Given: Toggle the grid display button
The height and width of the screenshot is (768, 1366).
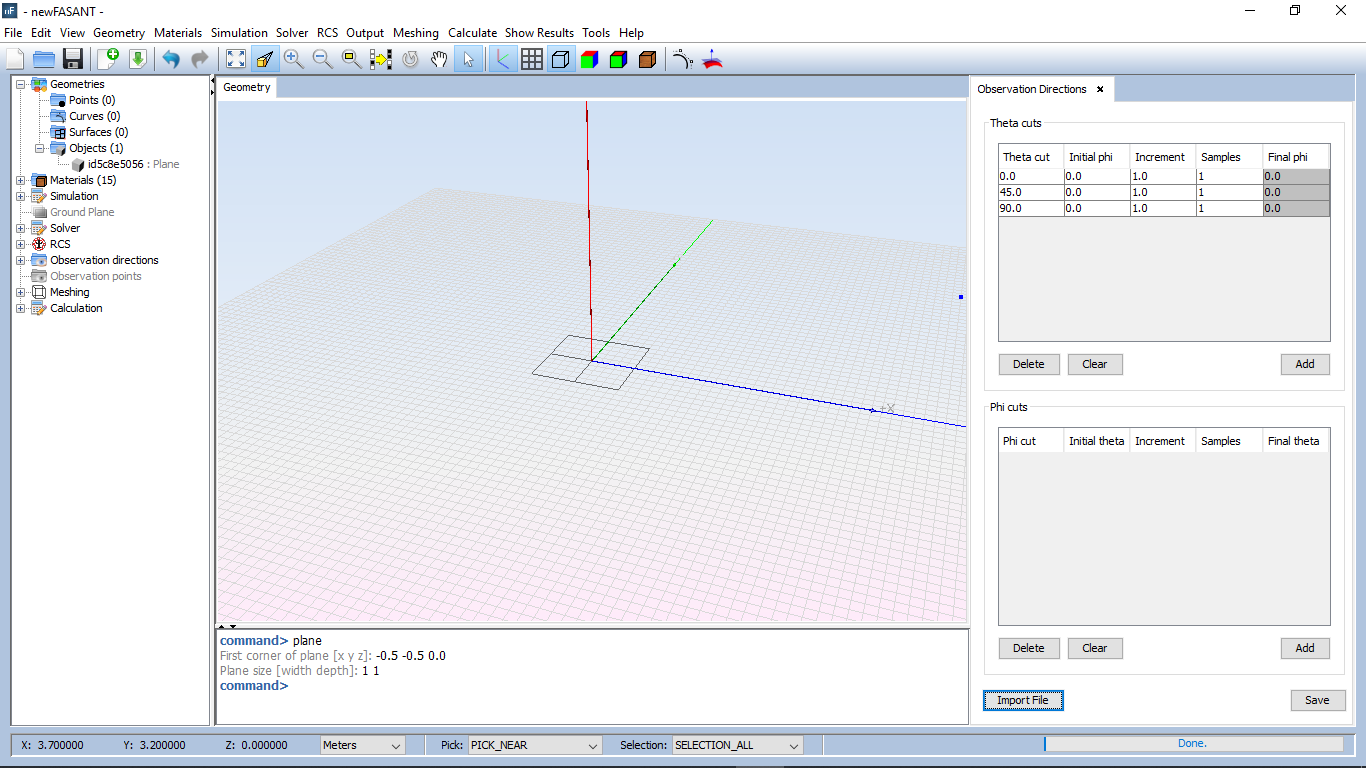Looking at the screenshot, I should click(x=532, y=60).
